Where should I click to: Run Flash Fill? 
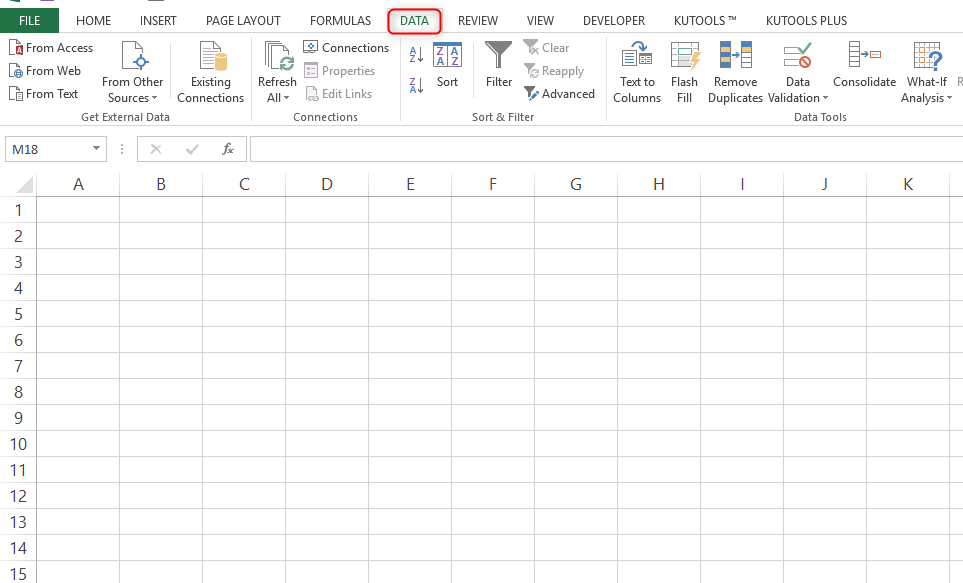[x=684, y=72]
